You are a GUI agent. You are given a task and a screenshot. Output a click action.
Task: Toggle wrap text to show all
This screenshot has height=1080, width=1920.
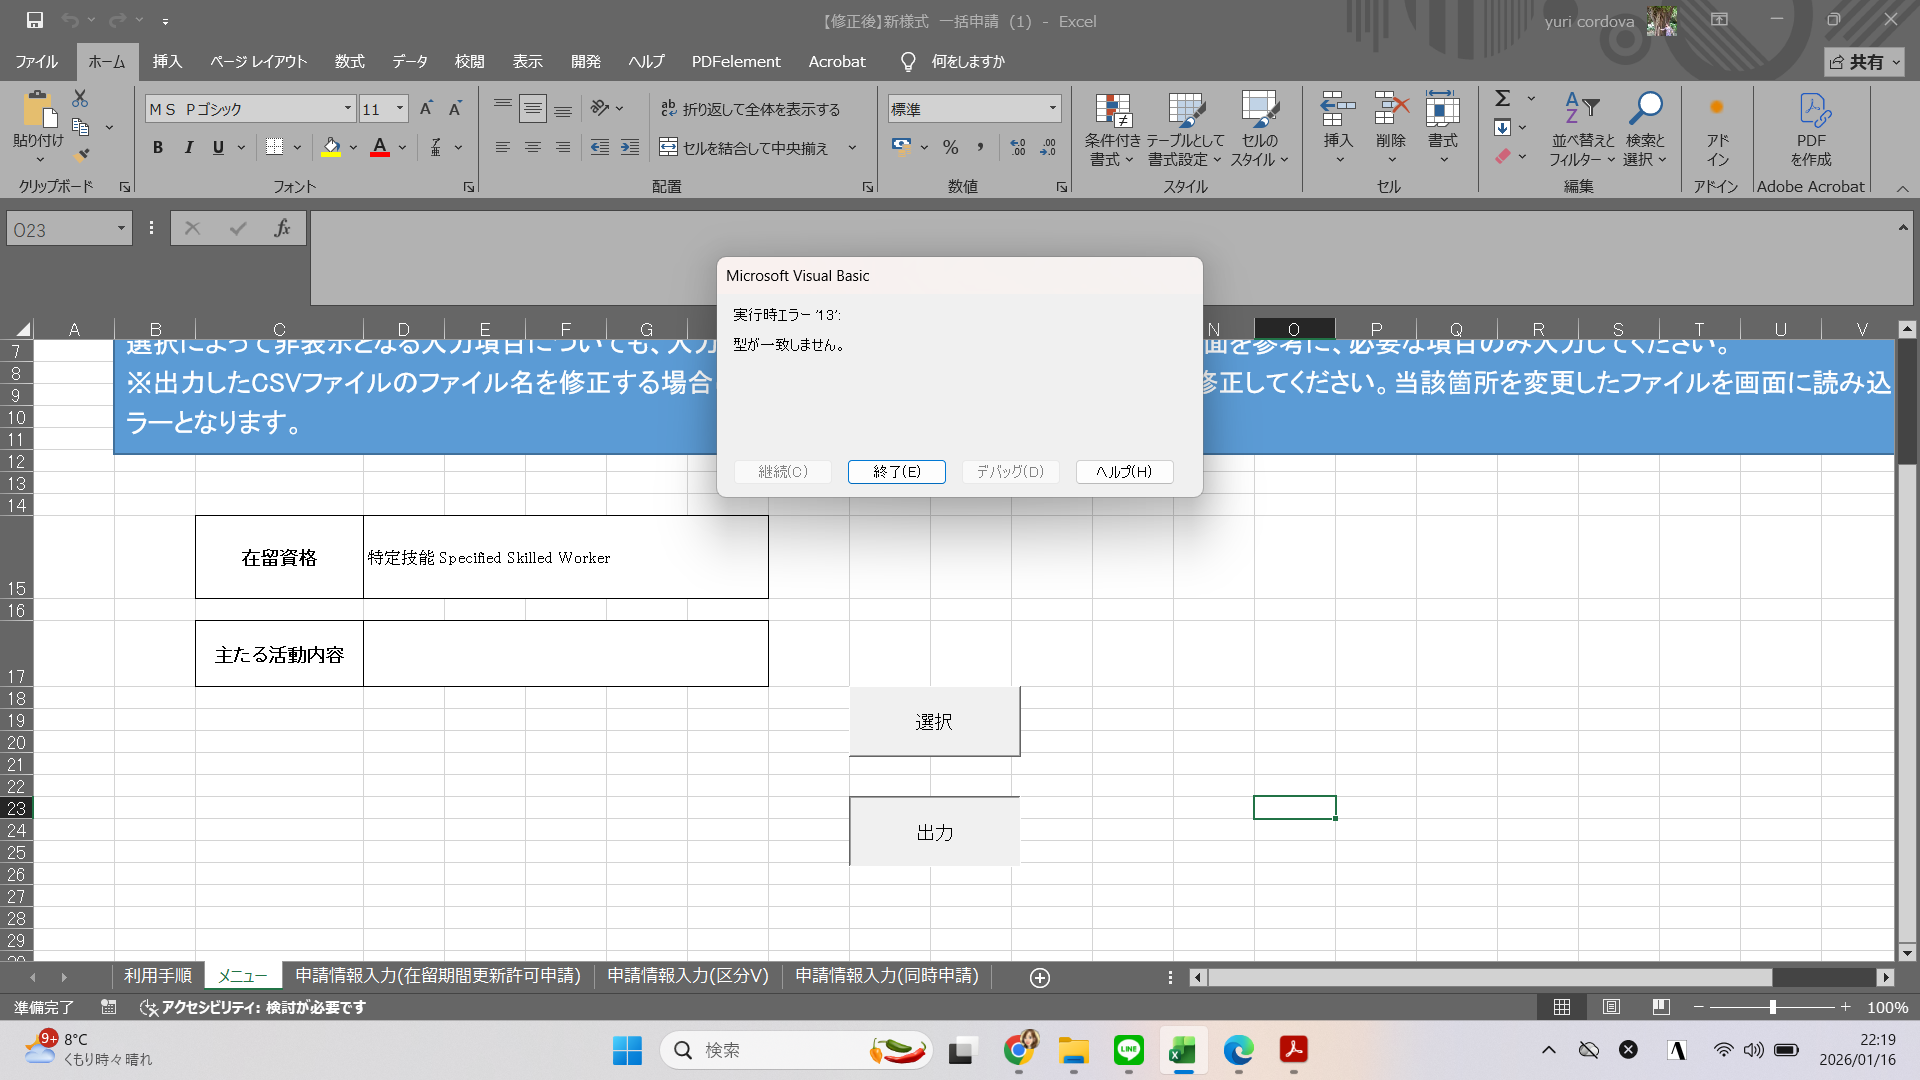(751, 109)
